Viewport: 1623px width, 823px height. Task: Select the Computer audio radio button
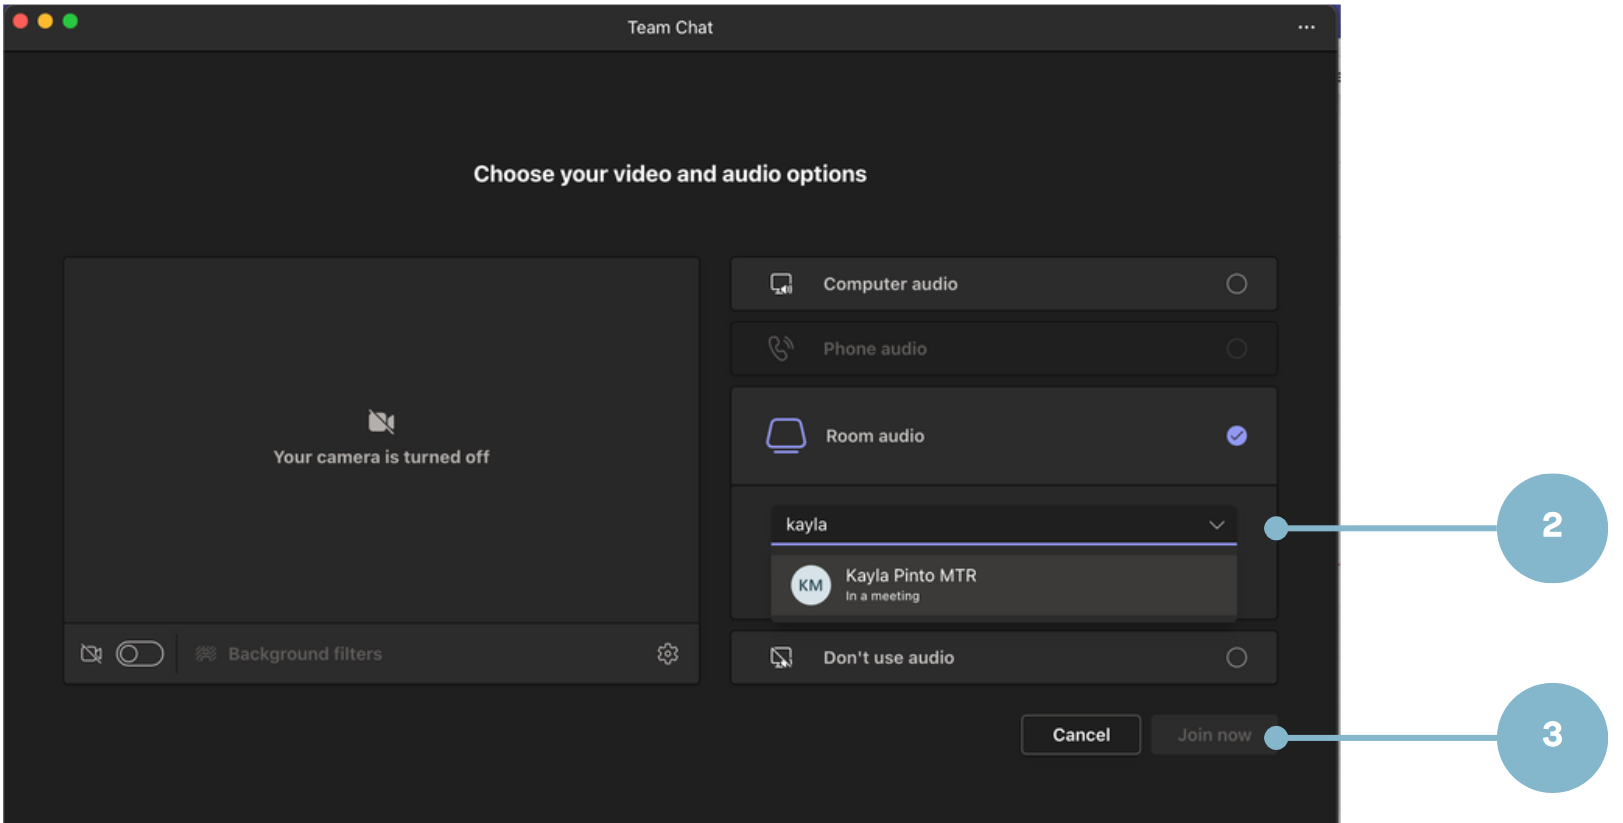1237,284
